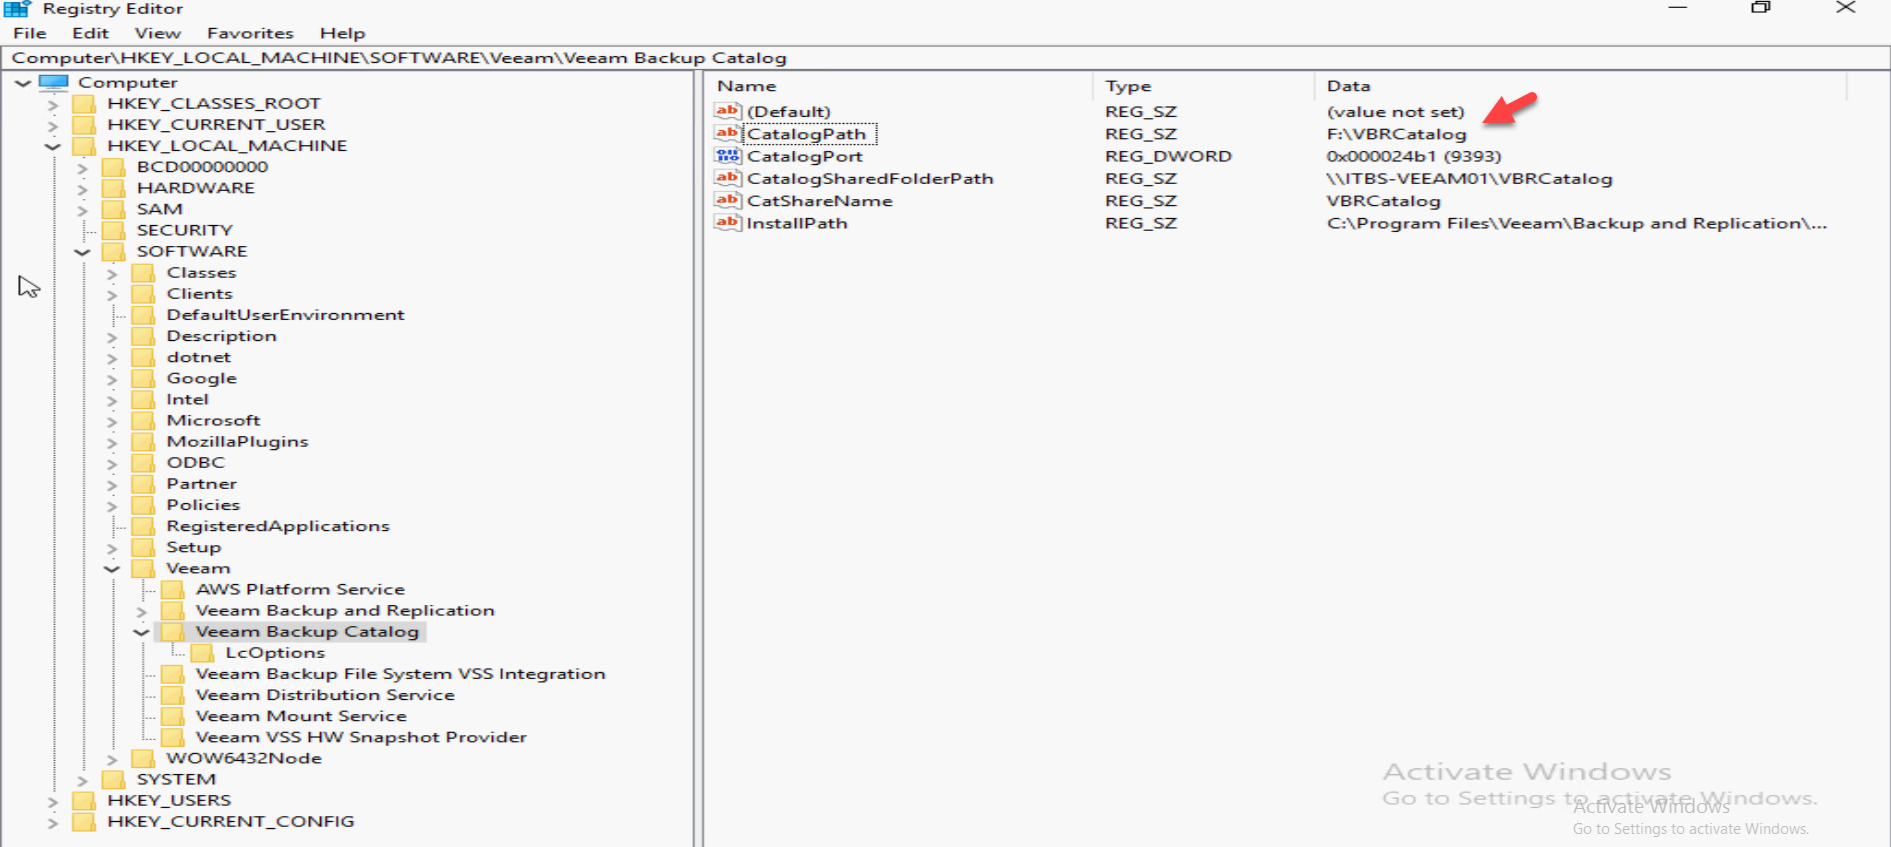Screen dimensions: 1891x847
Task: Select the dotnet key
Action: click(198, 357)
